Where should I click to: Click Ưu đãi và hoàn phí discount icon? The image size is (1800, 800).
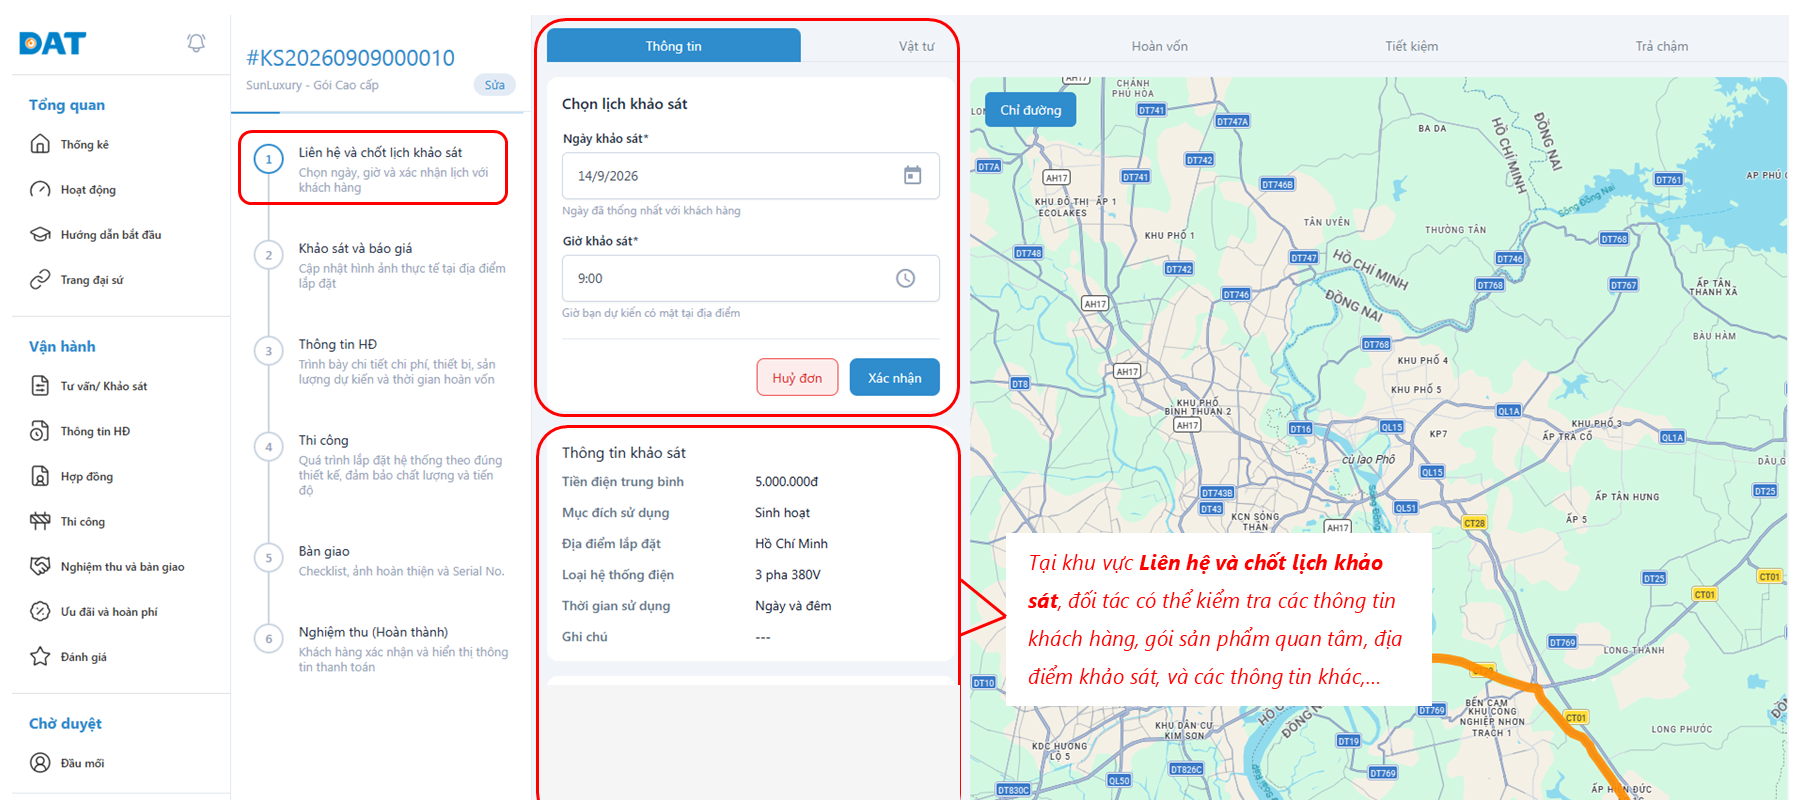pyautogui.click(x=40, y=611)
